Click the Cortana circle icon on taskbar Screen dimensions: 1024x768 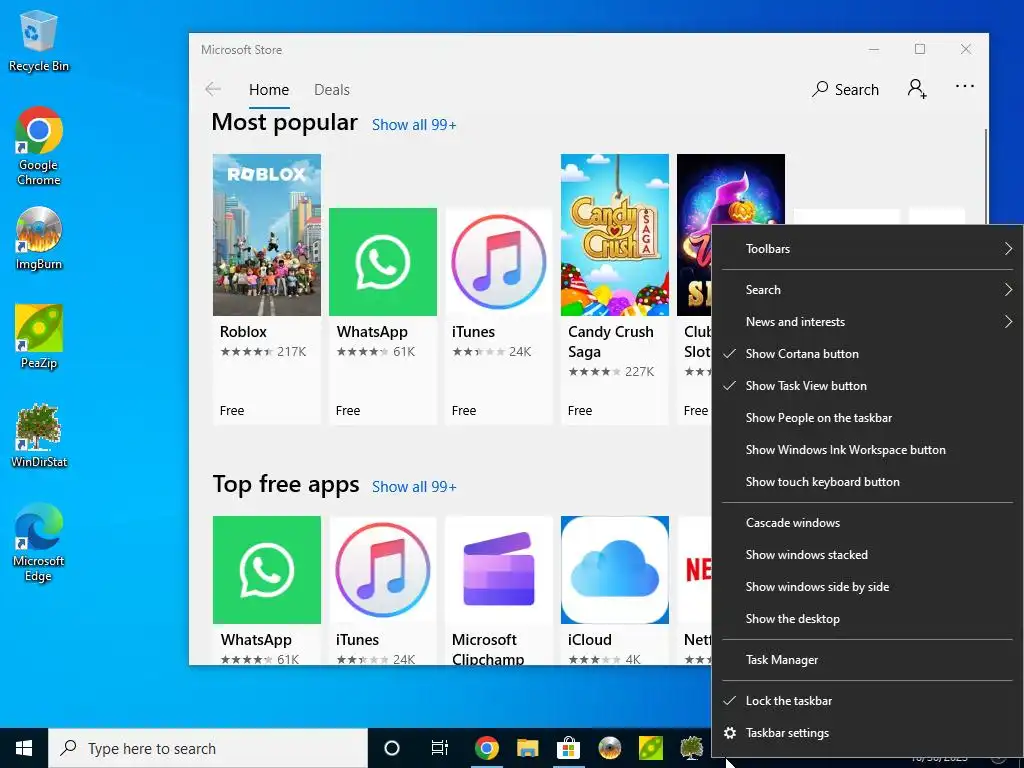(x=392, y=748)
